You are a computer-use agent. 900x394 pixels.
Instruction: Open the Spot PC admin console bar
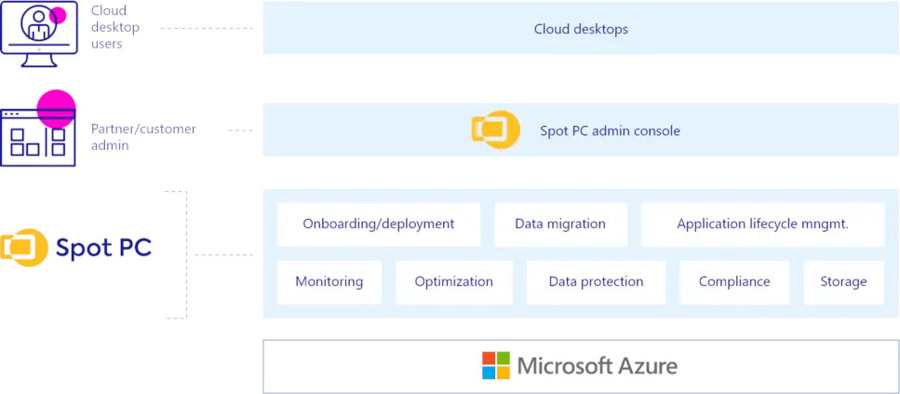point(581,130)
